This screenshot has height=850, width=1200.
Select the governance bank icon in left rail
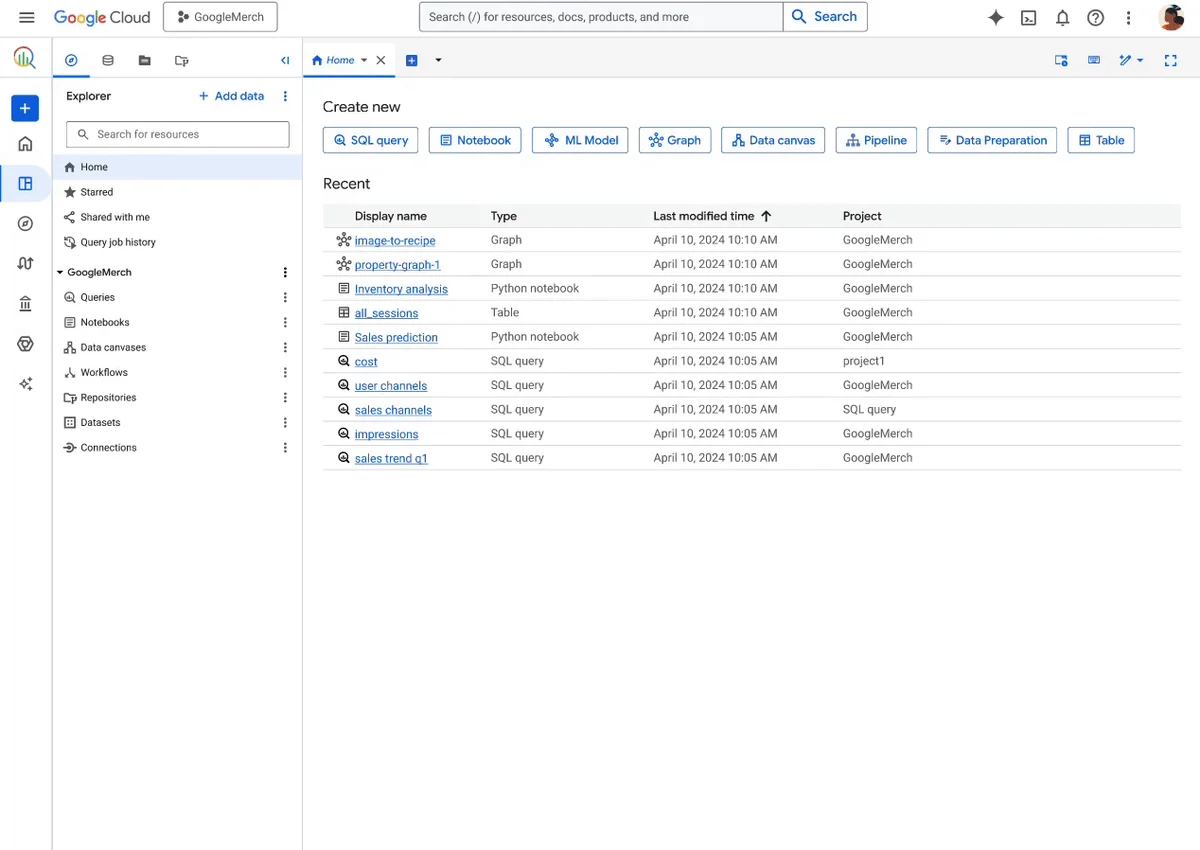point(25,304)
